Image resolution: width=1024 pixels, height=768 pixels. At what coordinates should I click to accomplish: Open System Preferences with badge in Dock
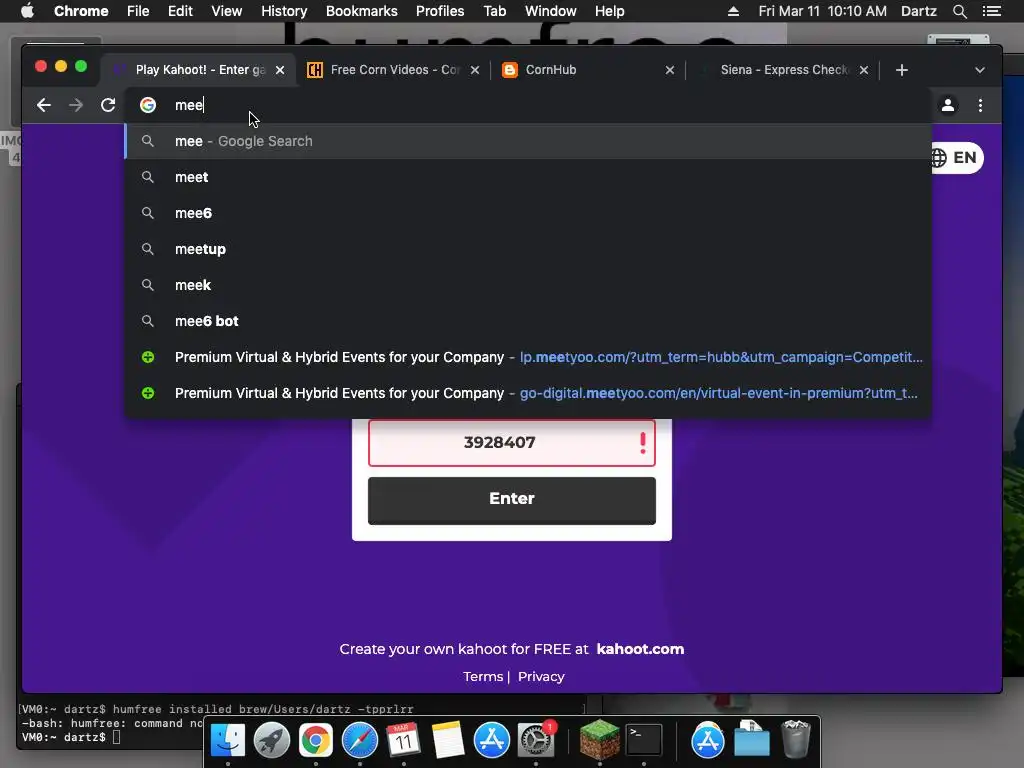(x=536, y=741)
